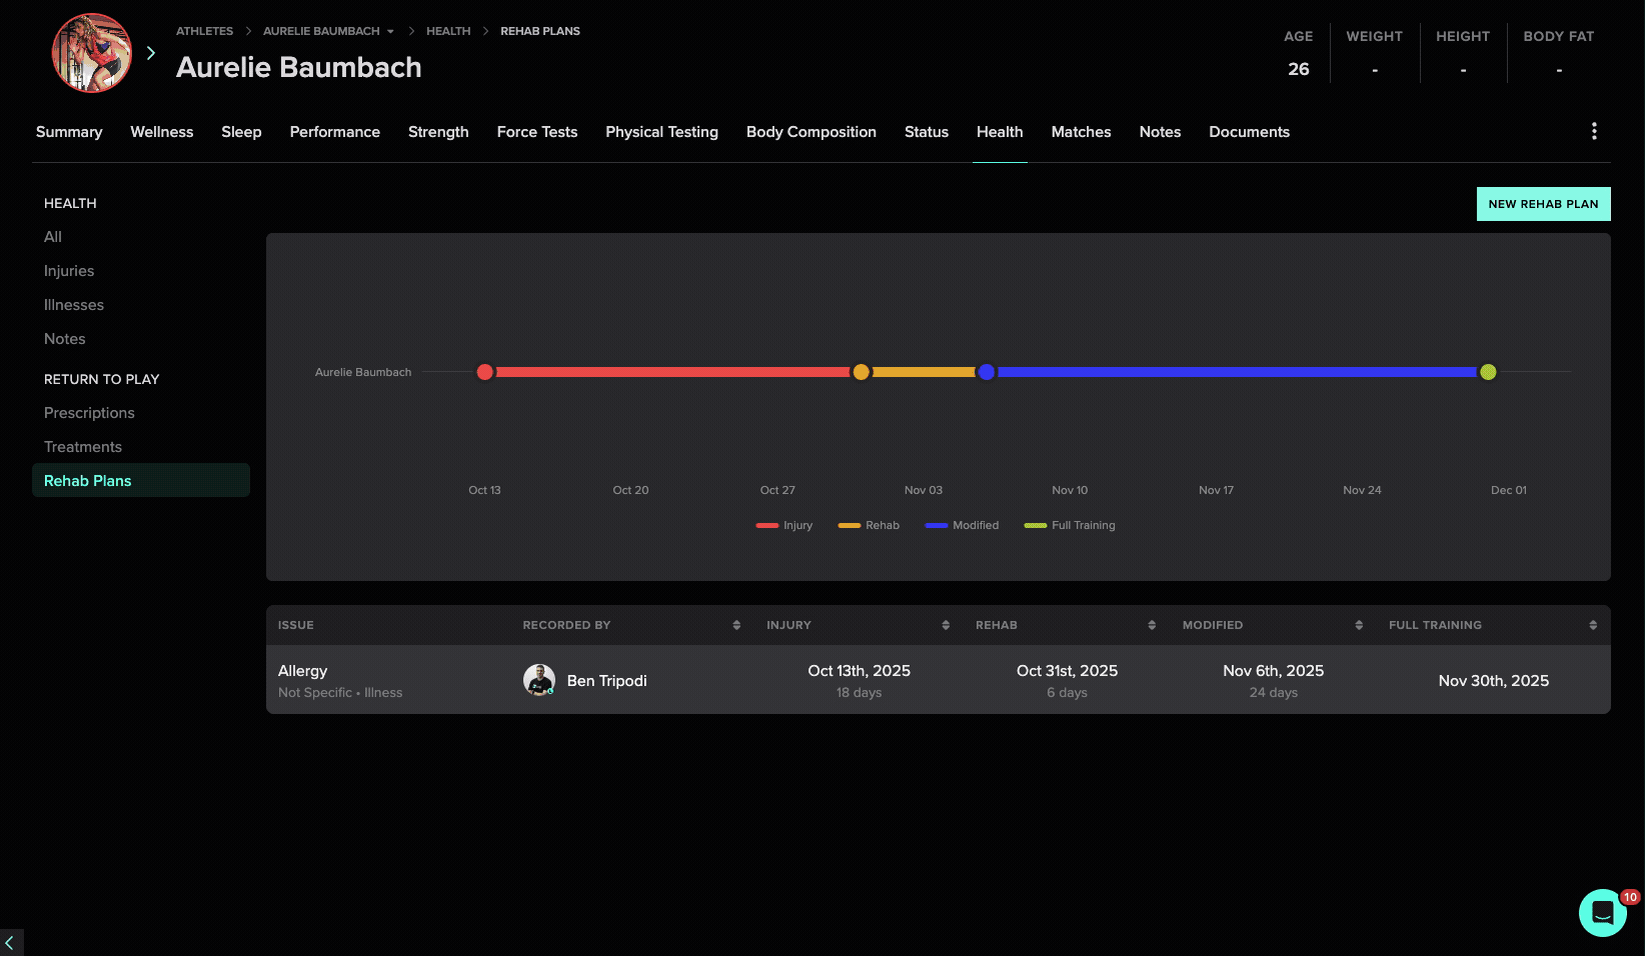Viewport: 1645px width, 956px height.
Task: Click Ben Tripodi's avatar in table
Action: click(539, 680)
